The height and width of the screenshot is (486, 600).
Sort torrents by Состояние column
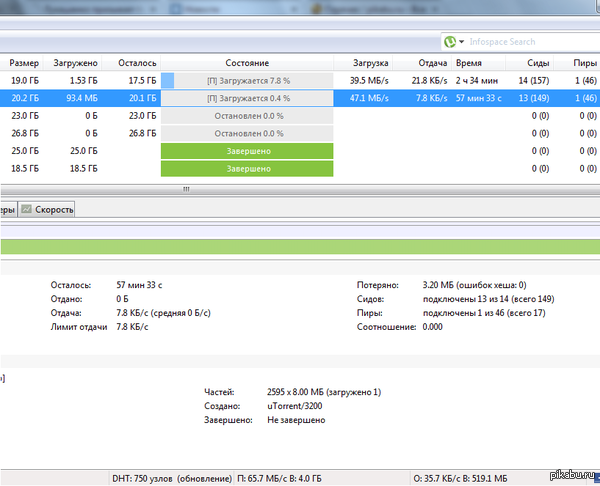246,62
